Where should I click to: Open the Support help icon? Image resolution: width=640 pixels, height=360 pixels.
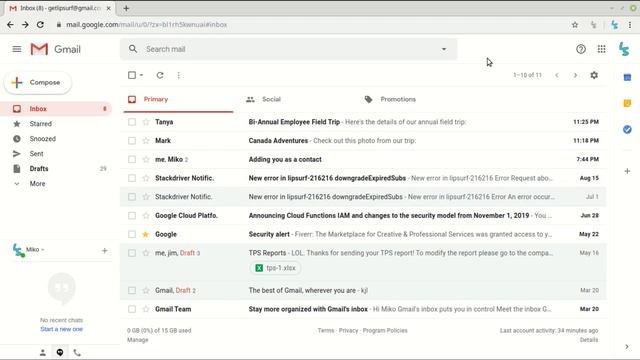(x=581, y=49)
